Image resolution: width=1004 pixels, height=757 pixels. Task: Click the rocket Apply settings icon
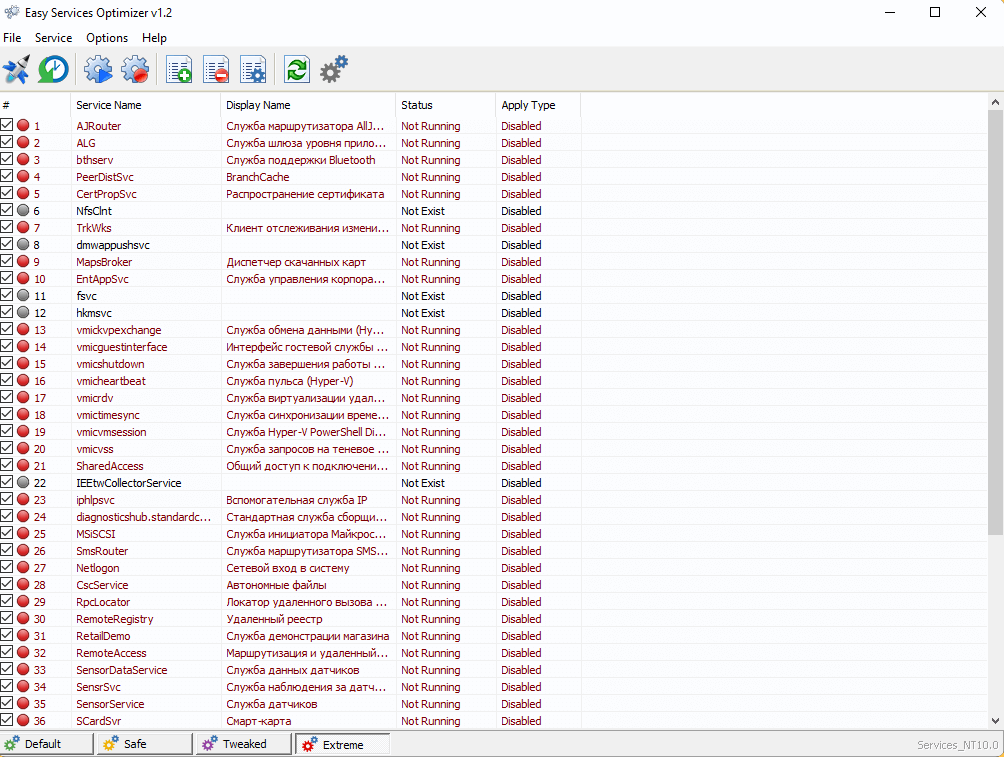point(16,69)
